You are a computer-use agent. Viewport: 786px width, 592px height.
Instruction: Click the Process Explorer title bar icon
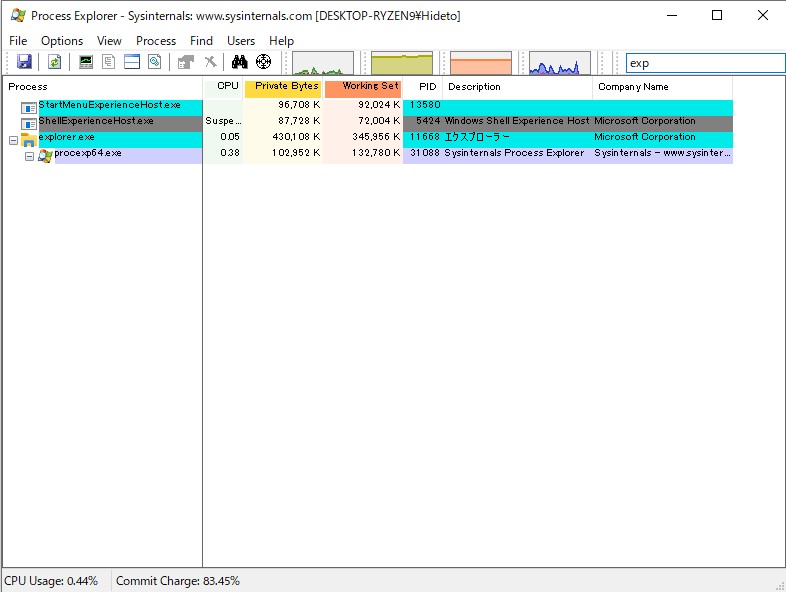point(18,15)
